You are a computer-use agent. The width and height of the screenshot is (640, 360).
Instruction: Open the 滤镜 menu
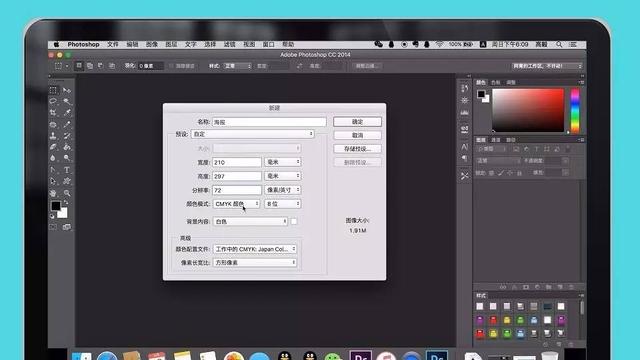click(229, 44)
